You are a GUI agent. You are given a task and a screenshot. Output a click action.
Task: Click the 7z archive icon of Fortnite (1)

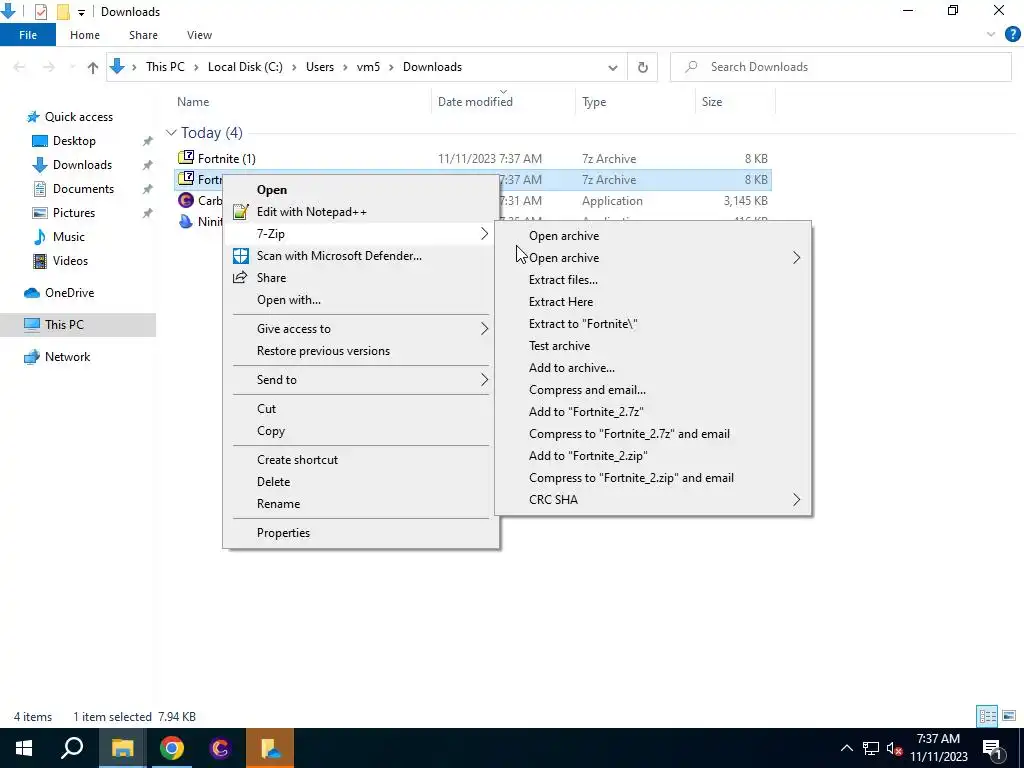(x=186, y=157)
